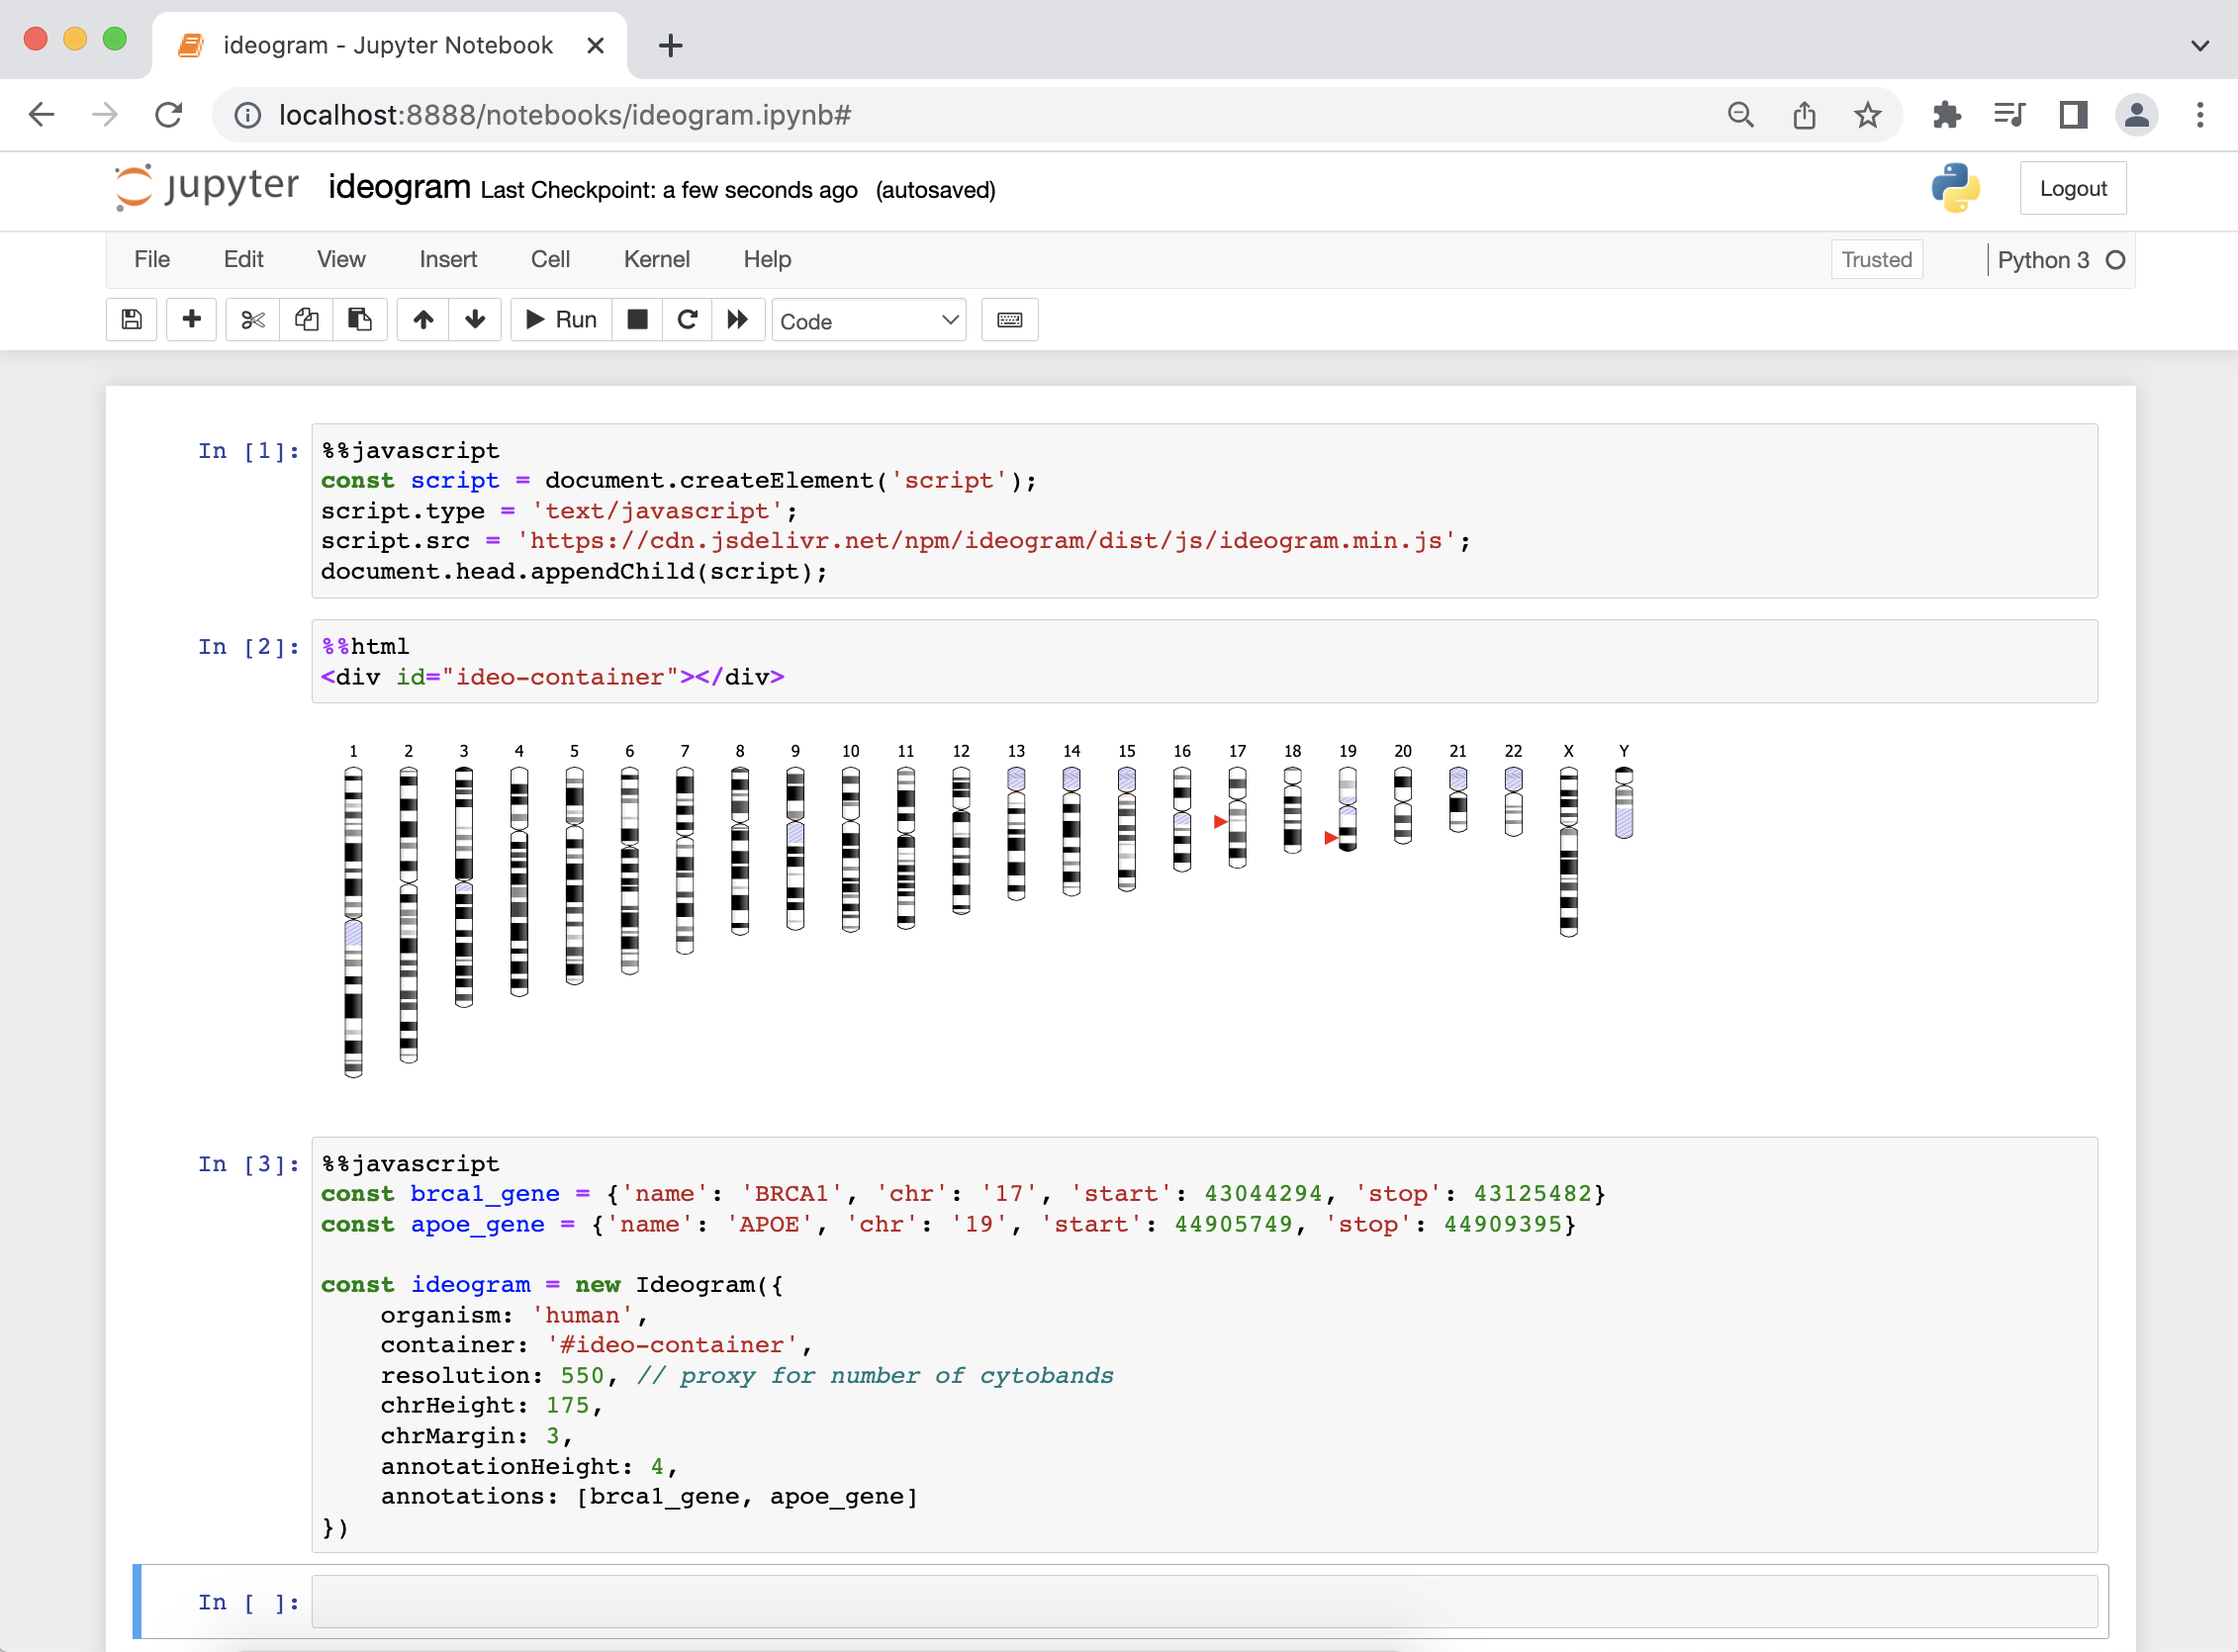Open the Cell menu
2238x1652 pixels.
550,260
